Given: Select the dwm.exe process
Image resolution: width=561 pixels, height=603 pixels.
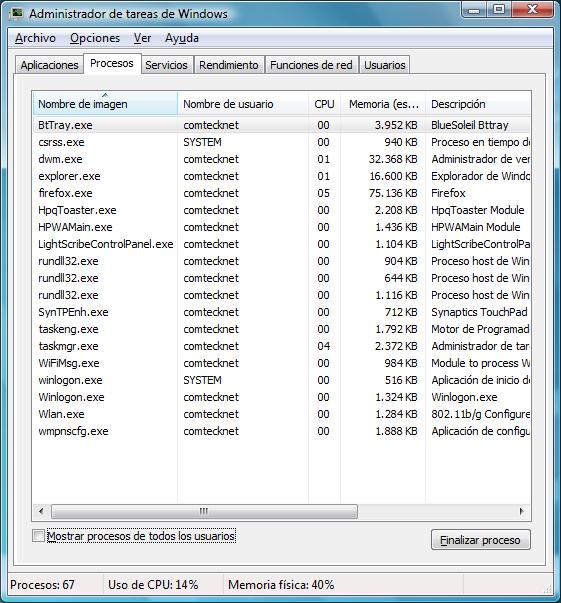Looking at the screenshot, I should (281, 159).
